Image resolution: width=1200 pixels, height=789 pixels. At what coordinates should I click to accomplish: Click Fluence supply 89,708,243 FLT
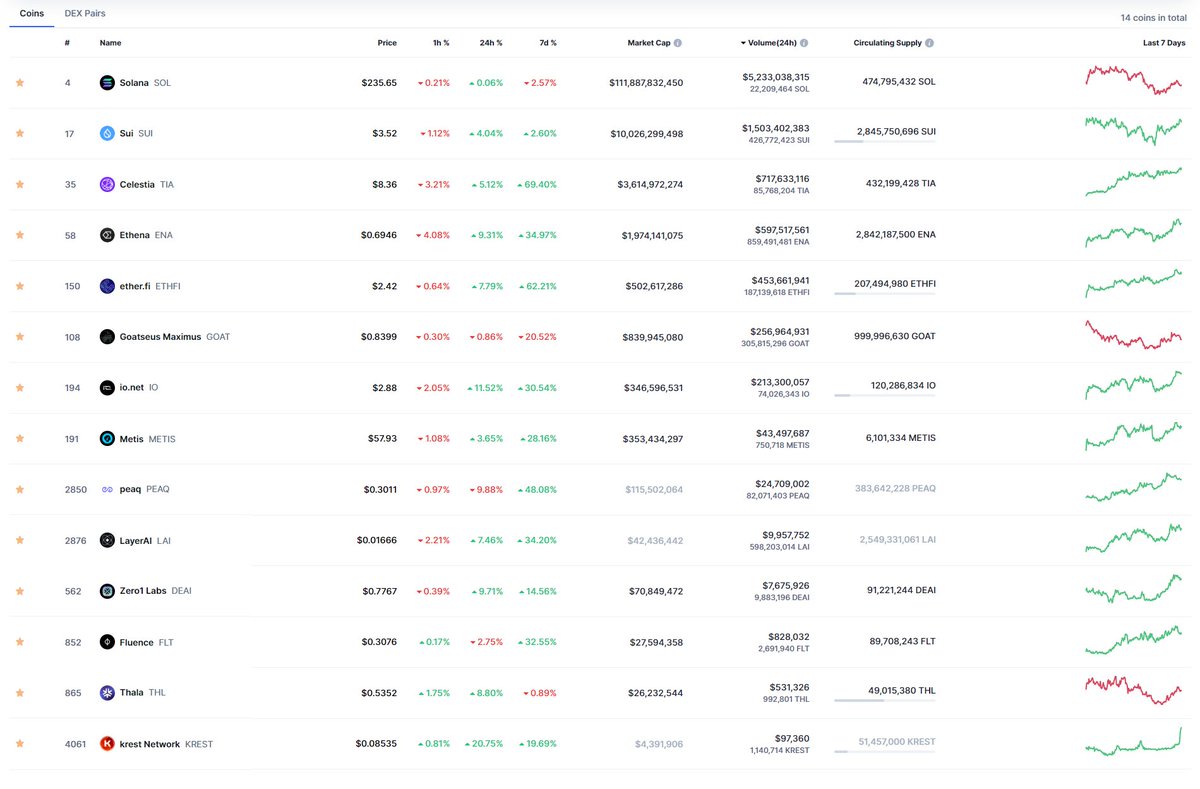(903, 642)
